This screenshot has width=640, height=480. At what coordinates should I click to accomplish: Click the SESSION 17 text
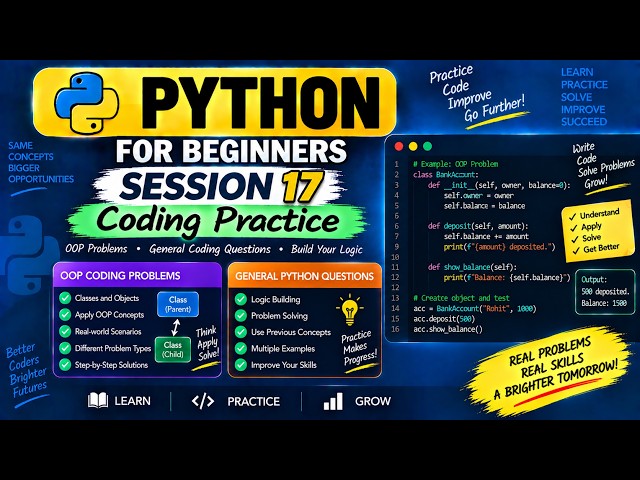tap(222, 186)
